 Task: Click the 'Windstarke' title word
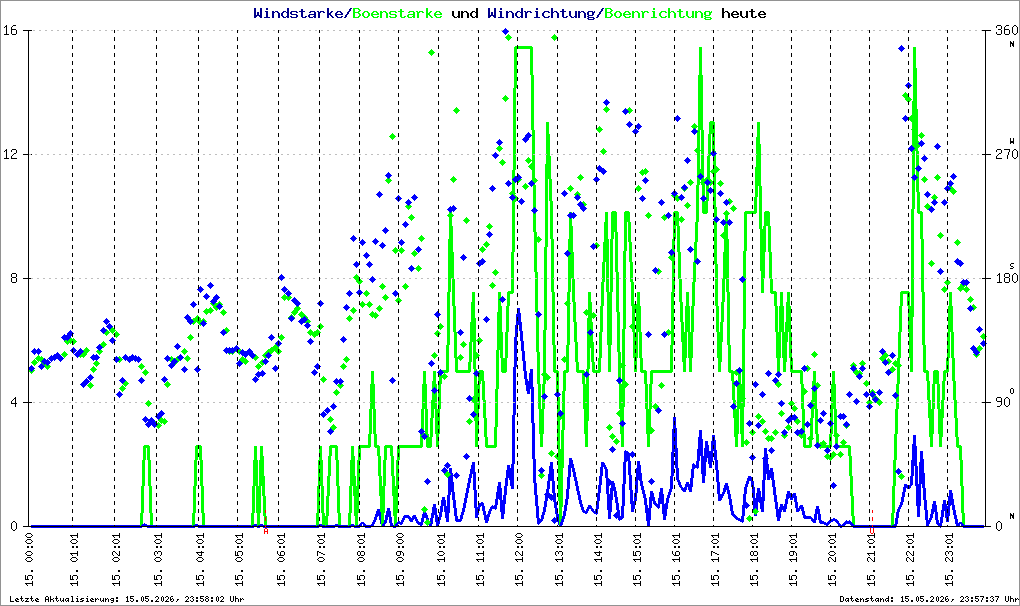(298, 13)
